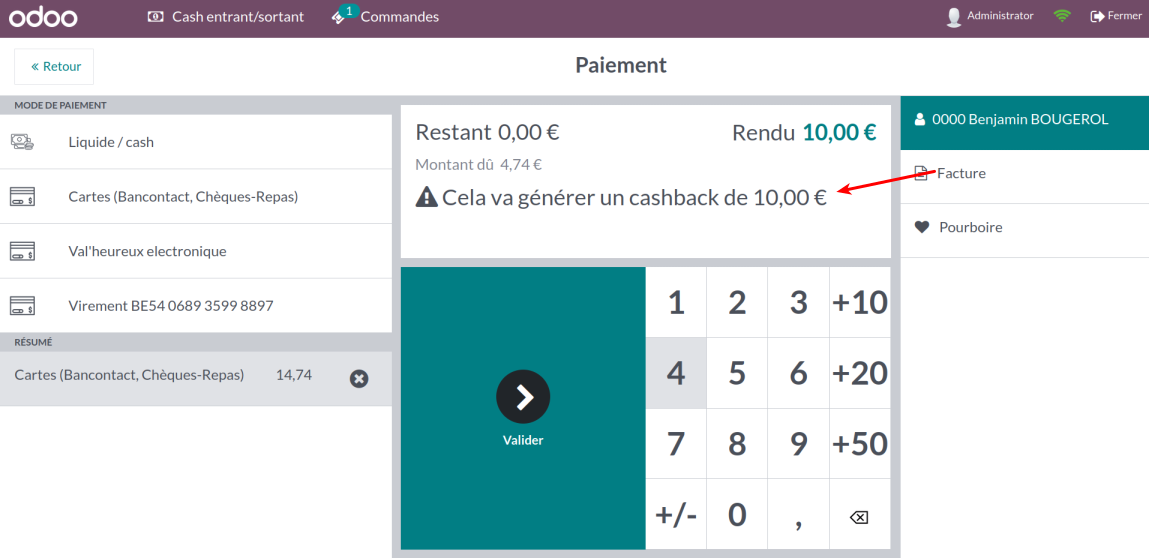
Task: Choose Cartes (Bancontact, Chèques-Repas) payment method
Action: click(196, 197)
